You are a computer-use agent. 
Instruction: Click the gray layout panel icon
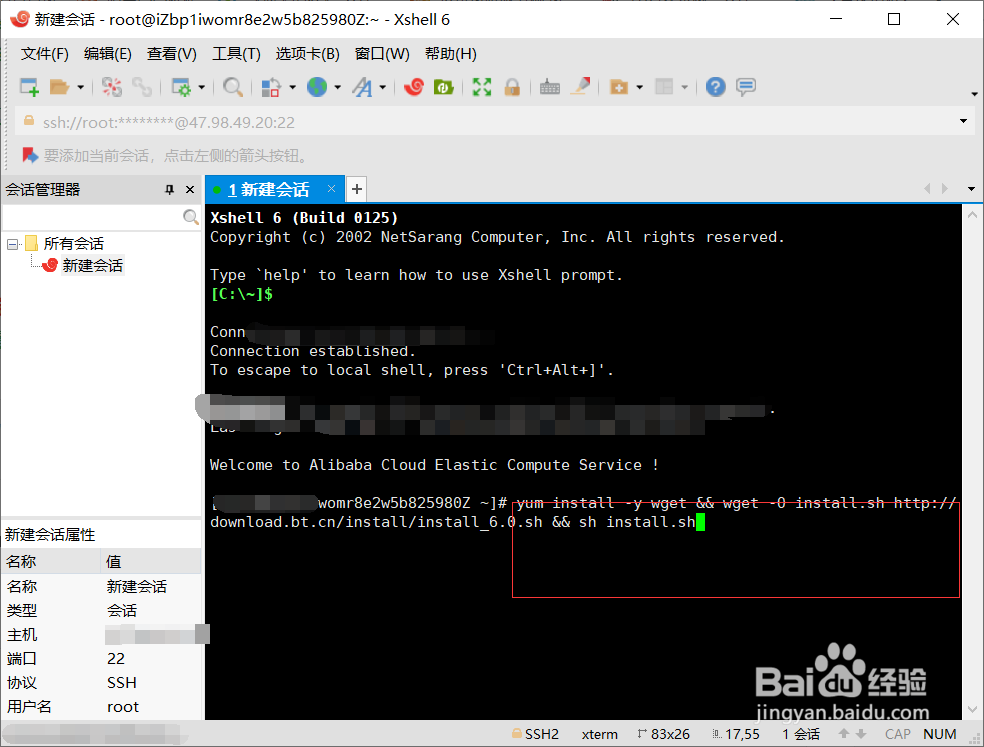(664, 87)
